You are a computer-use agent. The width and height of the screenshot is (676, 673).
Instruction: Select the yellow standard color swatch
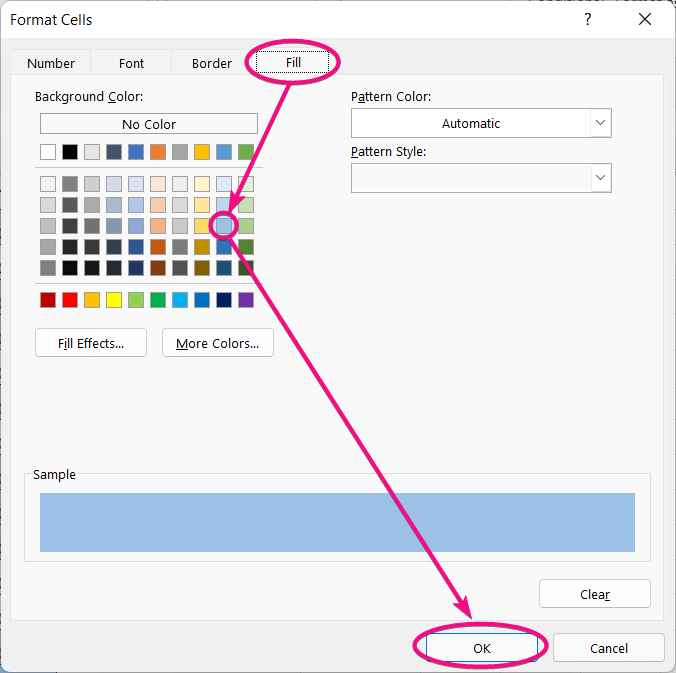click(x=114, y=300)
